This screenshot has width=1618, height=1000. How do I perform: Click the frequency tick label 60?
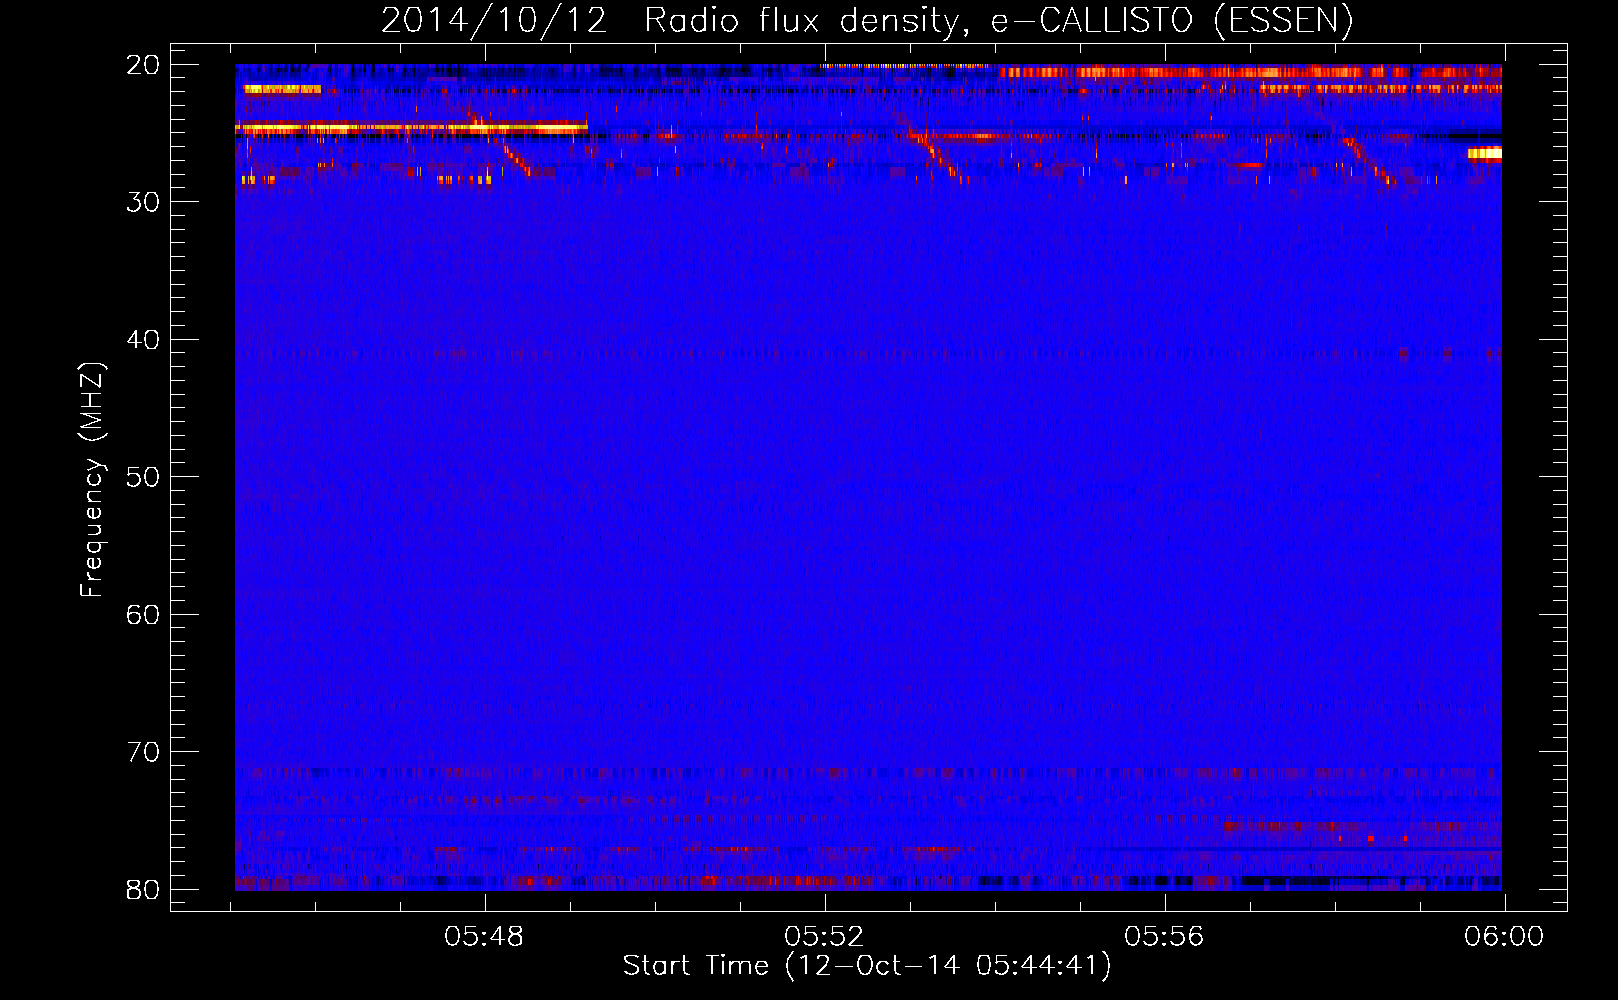(143, 614)
